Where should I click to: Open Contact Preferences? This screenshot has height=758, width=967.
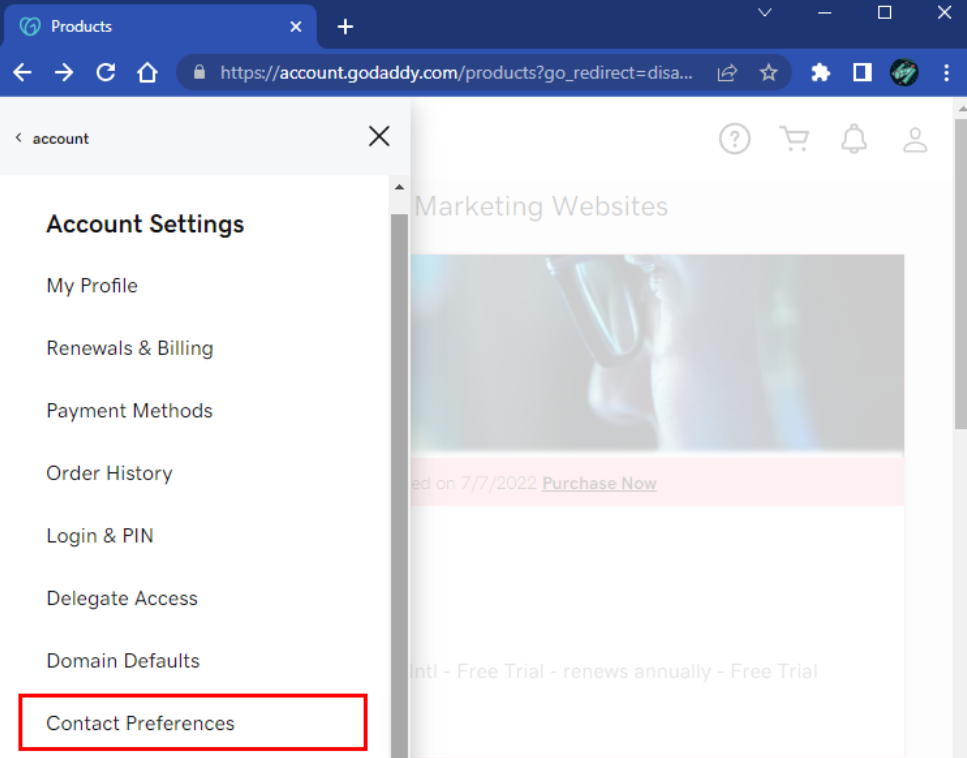point(193,723)
